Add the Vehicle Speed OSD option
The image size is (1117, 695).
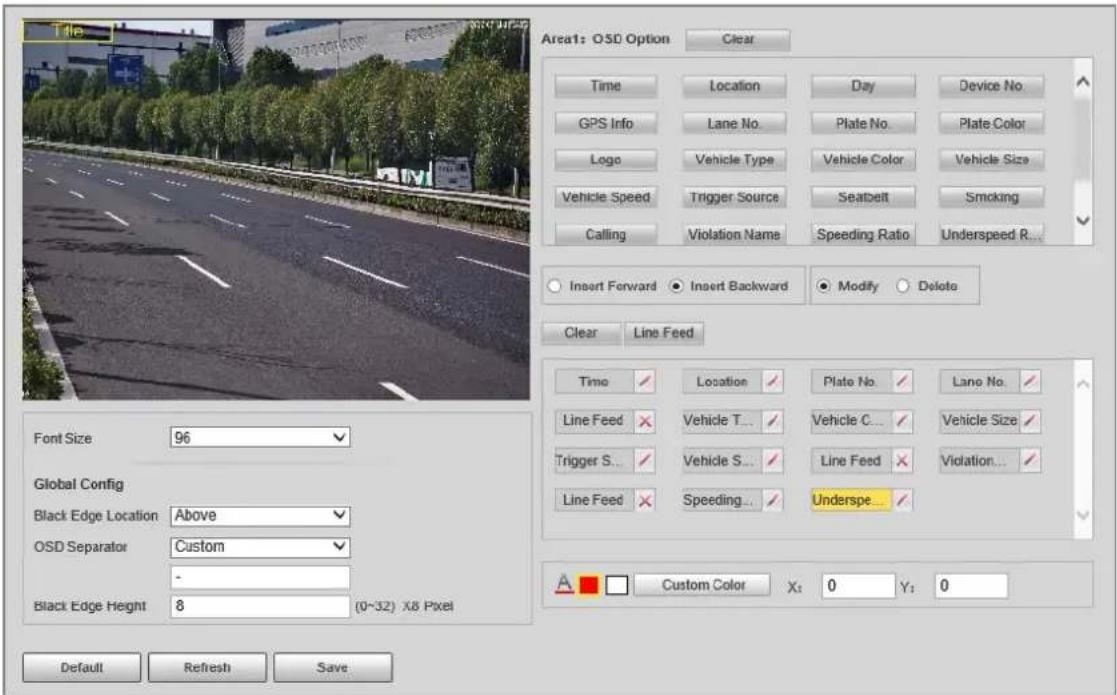click(606, 197)
